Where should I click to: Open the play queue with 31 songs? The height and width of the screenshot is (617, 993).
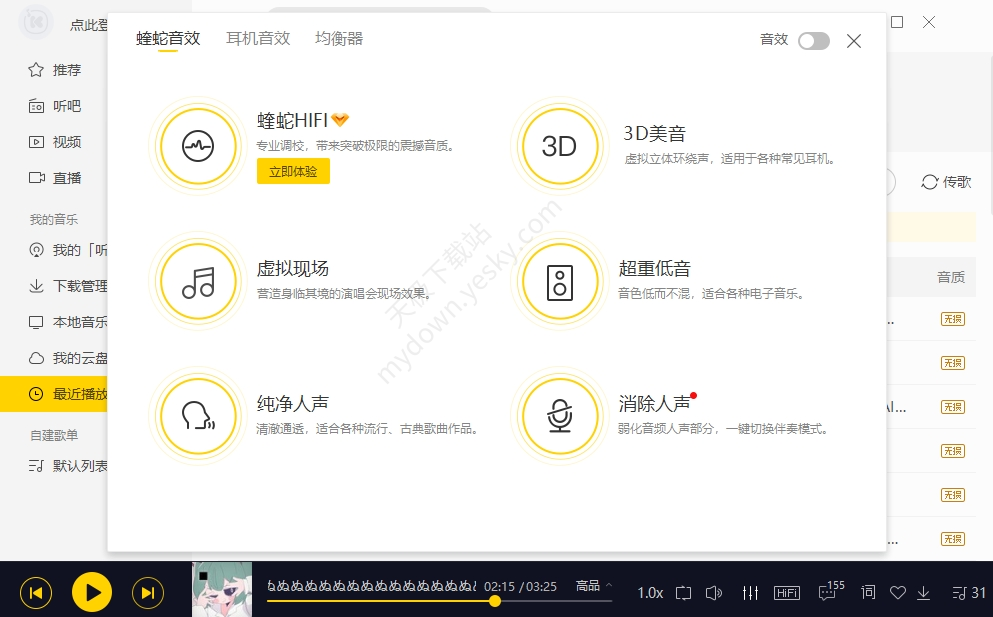969,593
